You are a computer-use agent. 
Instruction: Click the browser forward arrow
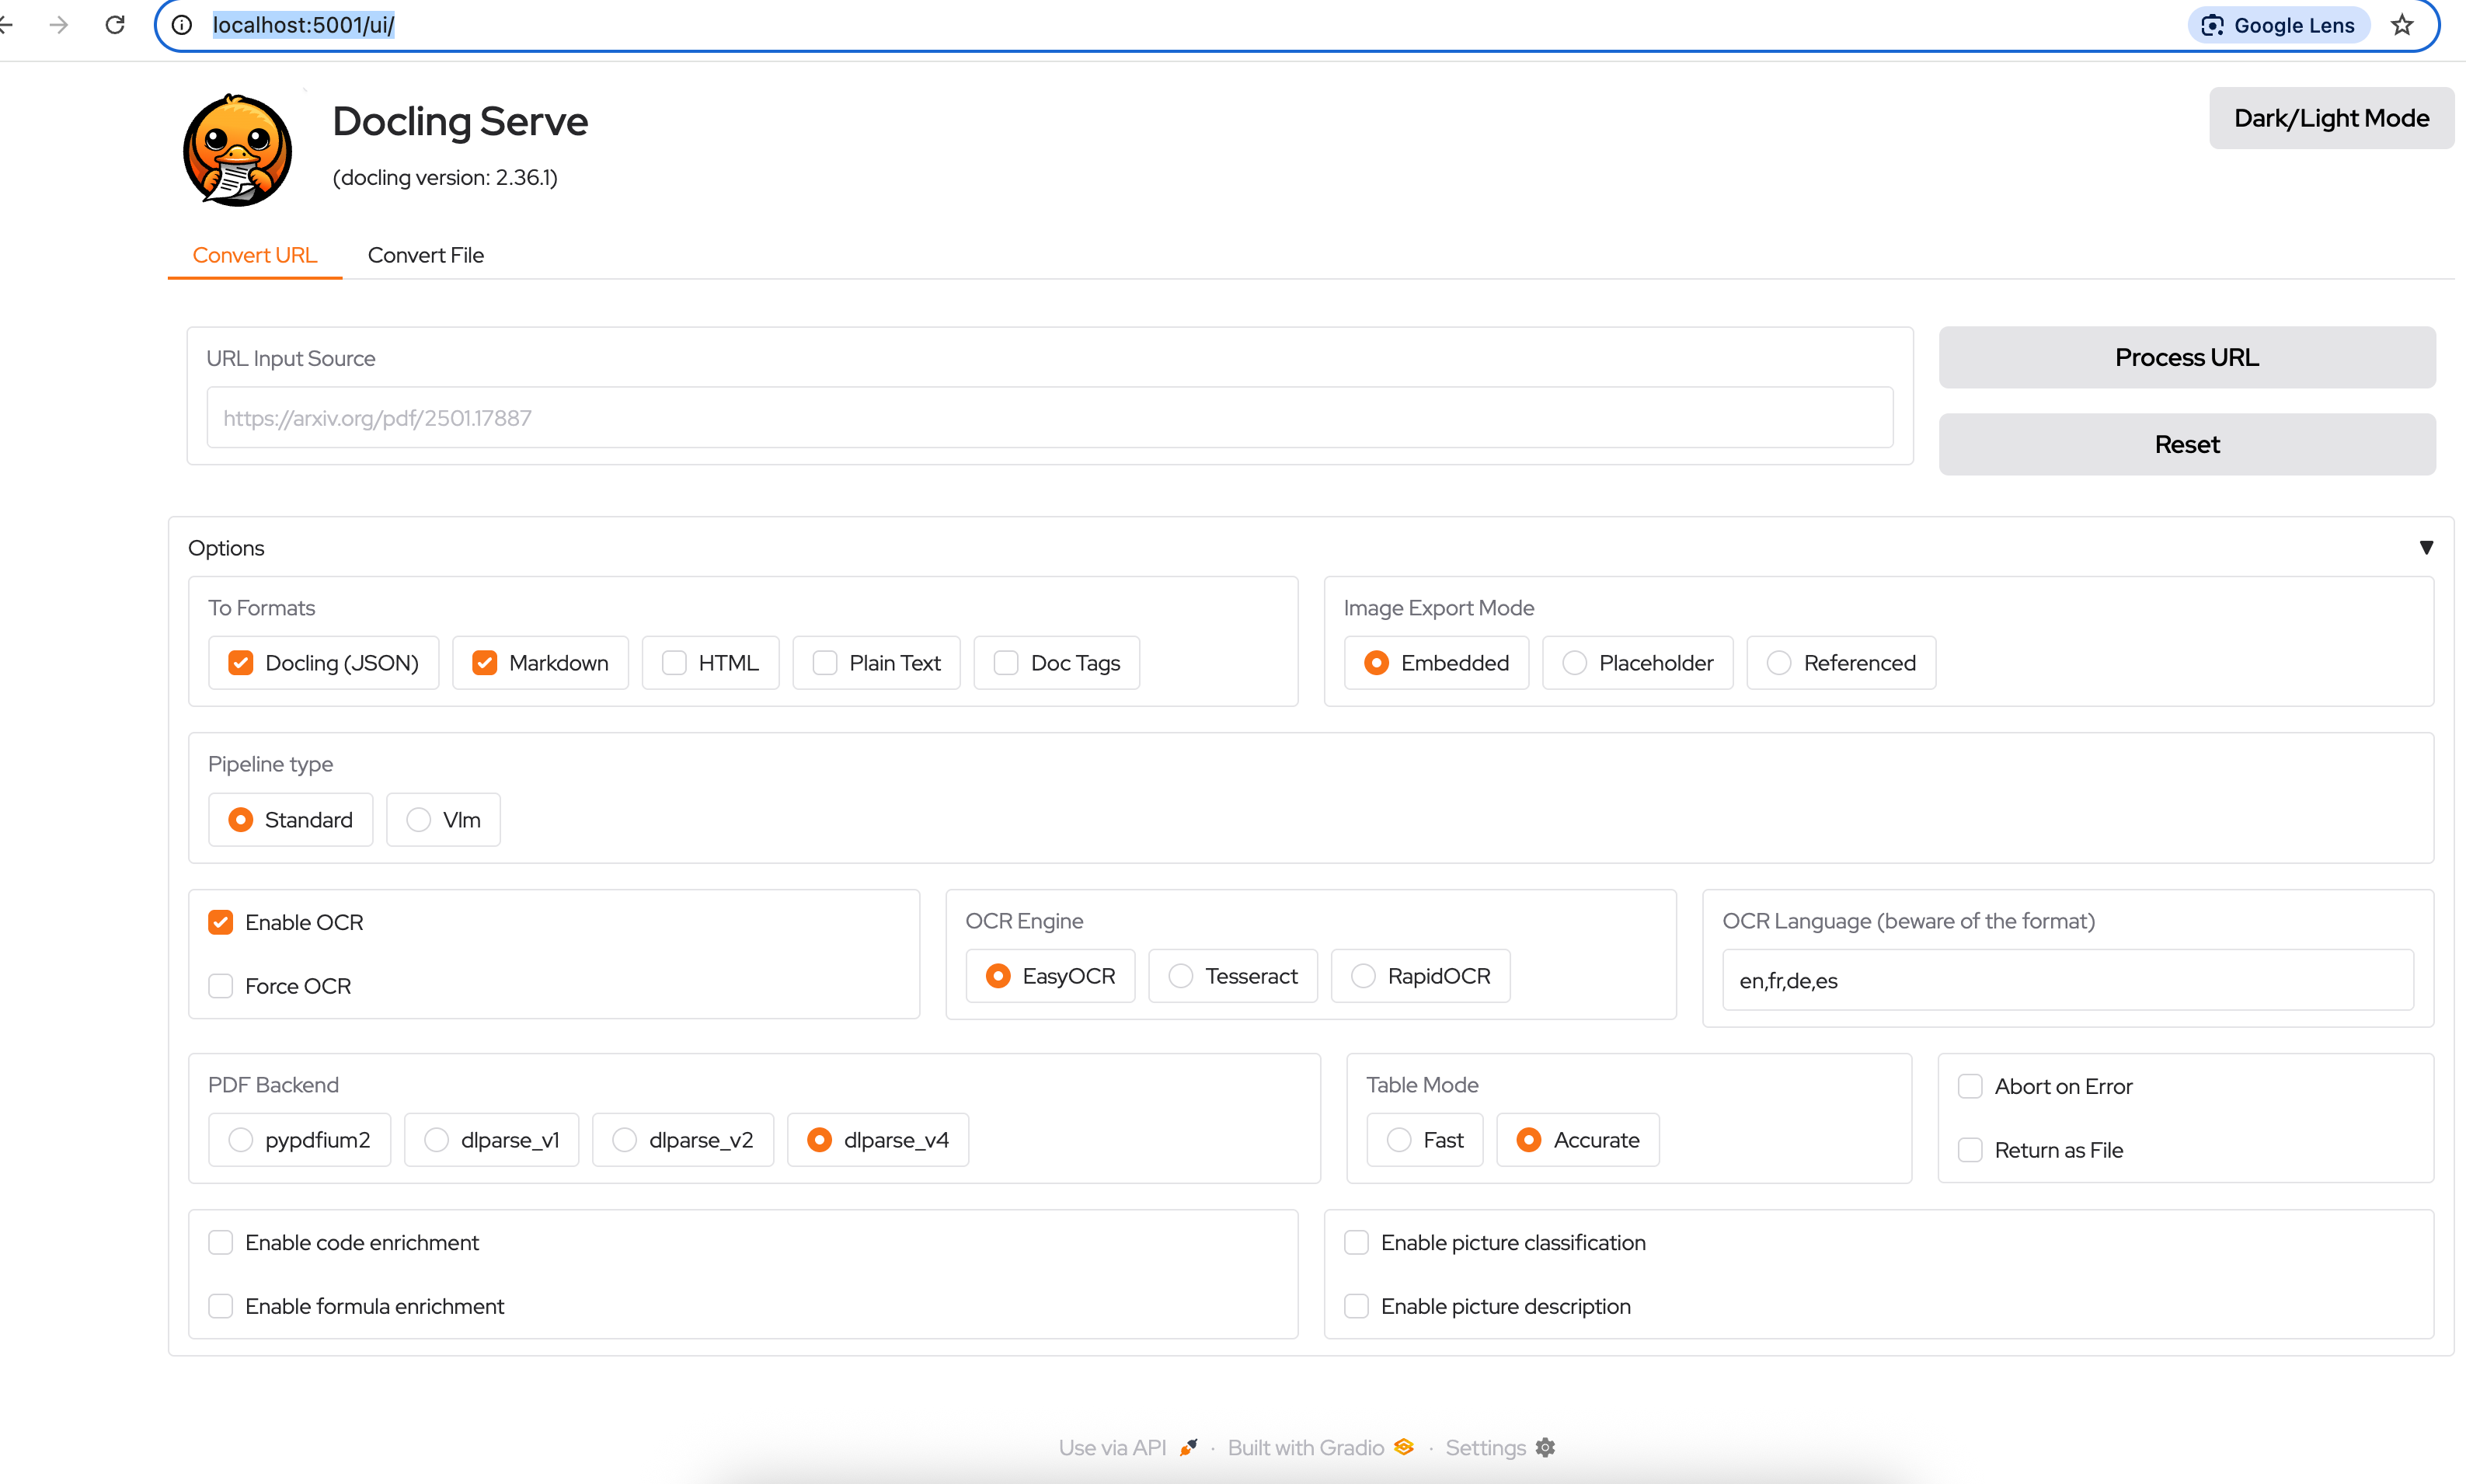[59, 25]
